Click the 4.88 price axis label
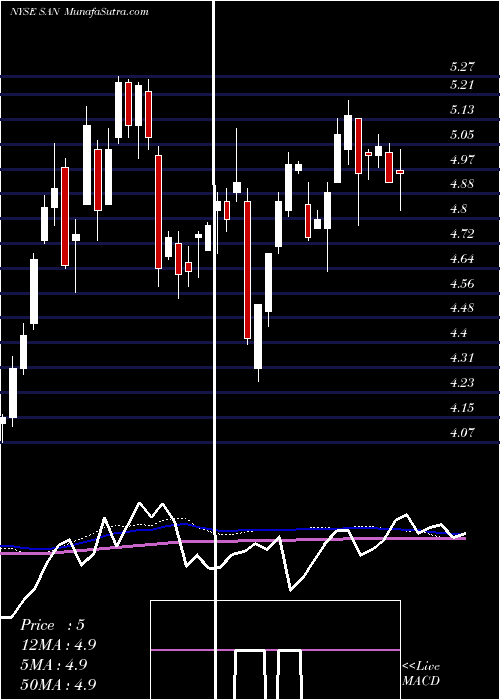The height and width of the screenshot is (700, 500). (x=462, y=184)
